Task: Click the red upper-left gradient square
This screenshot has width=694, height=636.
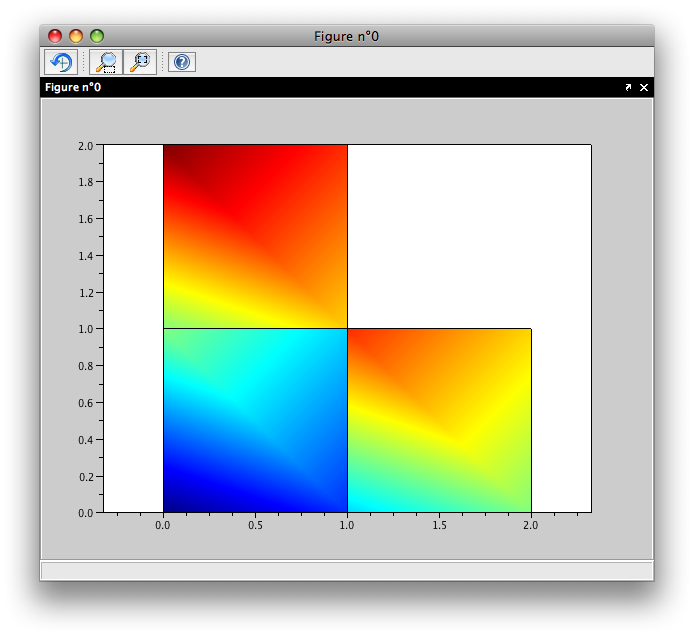Action: point(255,236)
